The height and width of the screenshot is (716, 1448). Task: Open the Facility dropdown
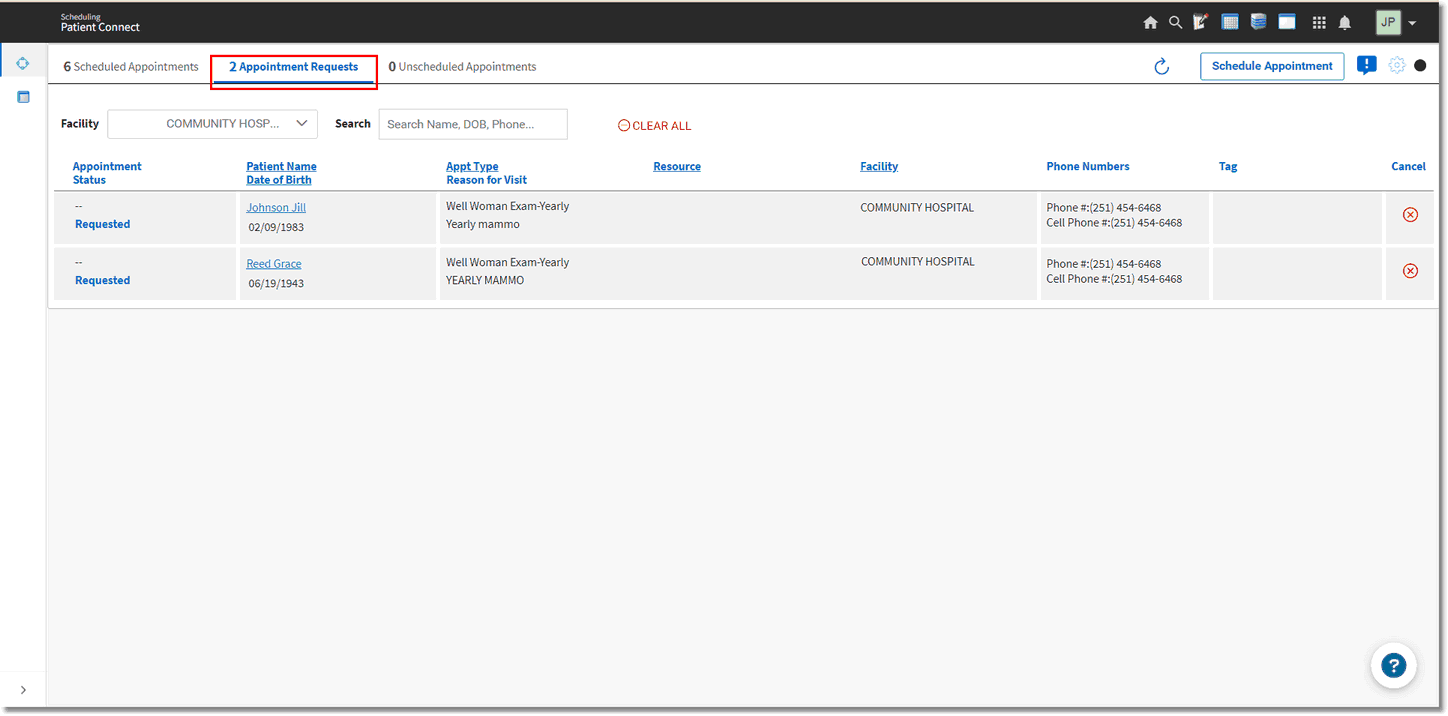(212, 124)
